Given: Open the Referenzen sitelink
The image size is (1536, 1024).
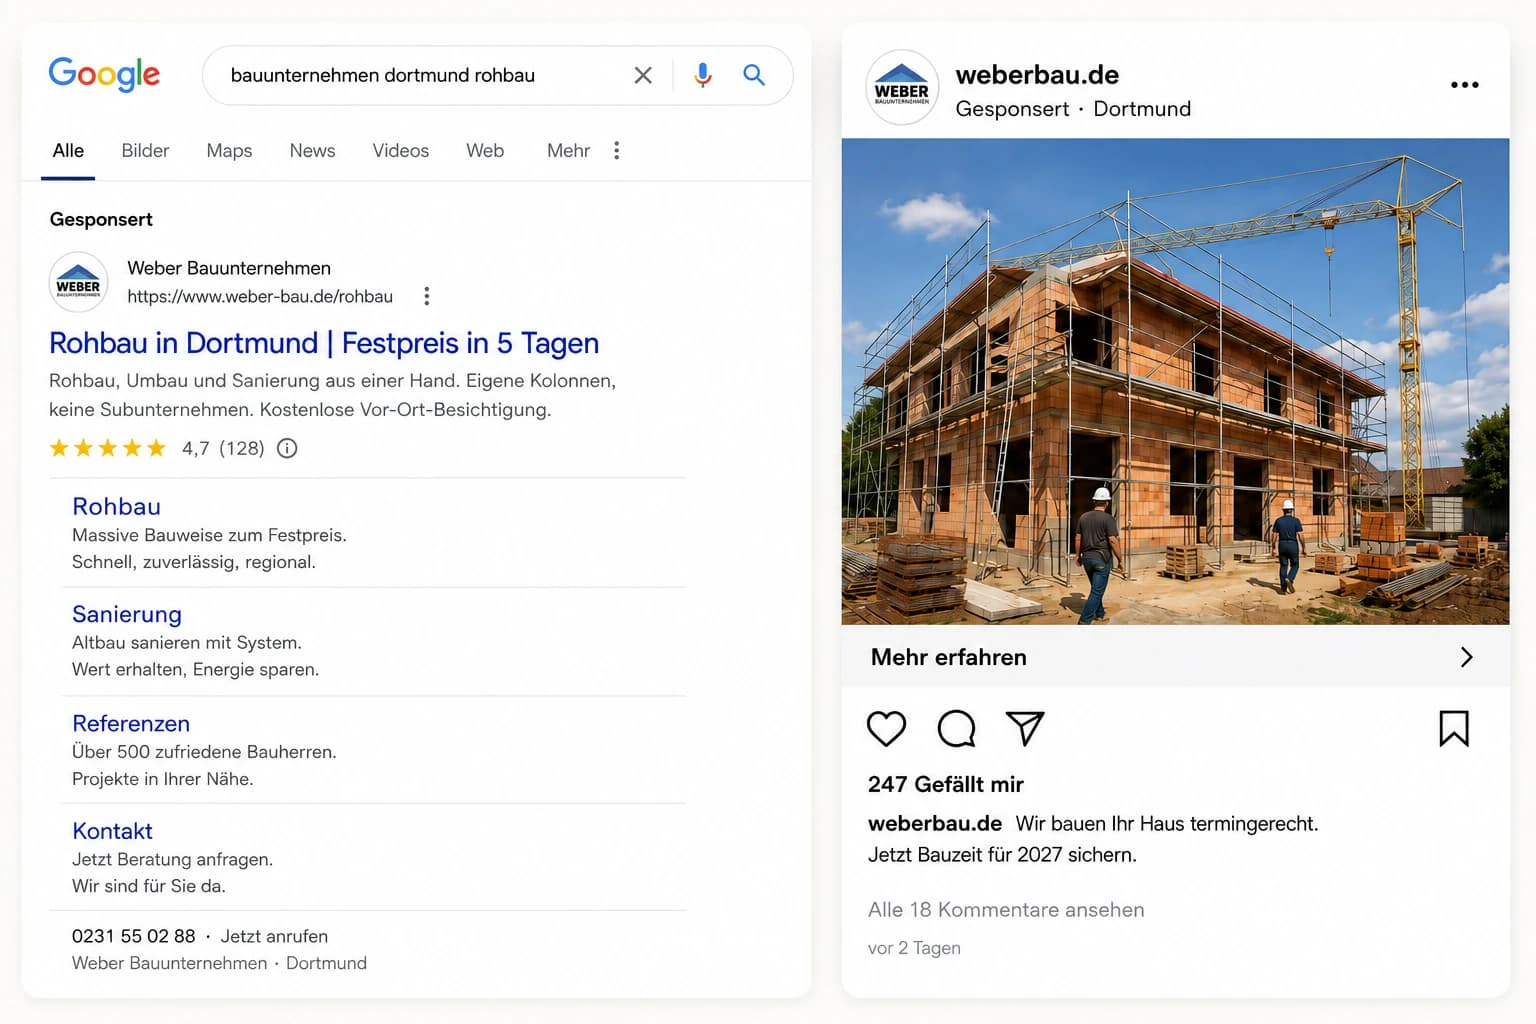Looking at the screenshot, I should tap(131, 723).
